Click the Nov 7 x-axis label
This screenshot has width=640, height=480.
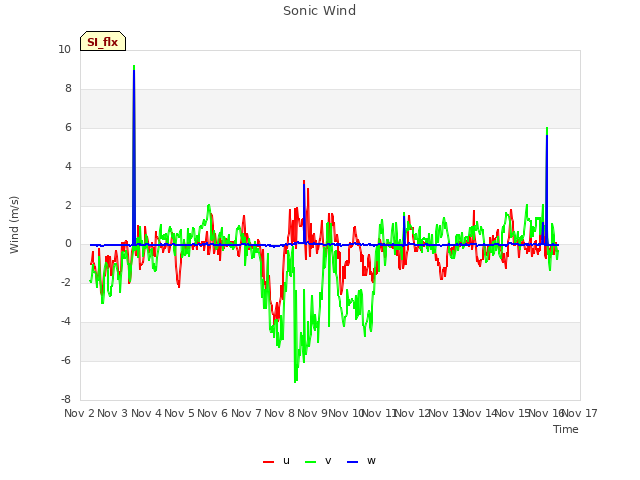click(x=246, y=413)
